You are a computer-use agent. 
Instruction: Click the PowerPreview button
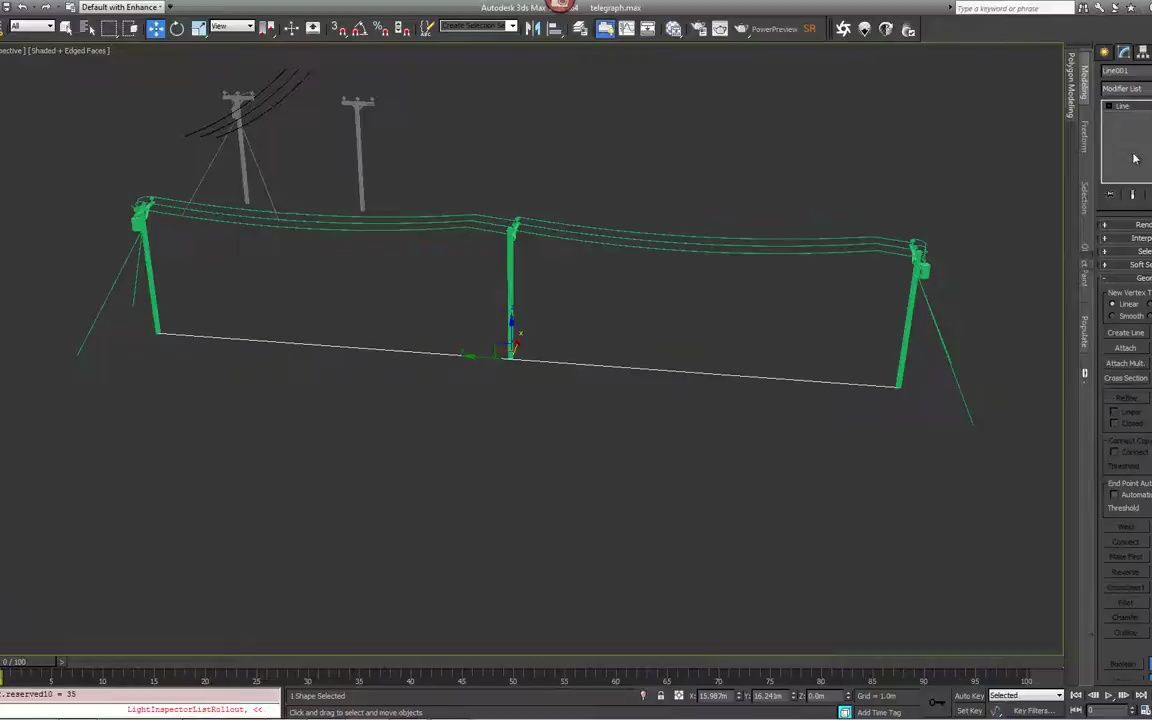click(x=774, y=29)
